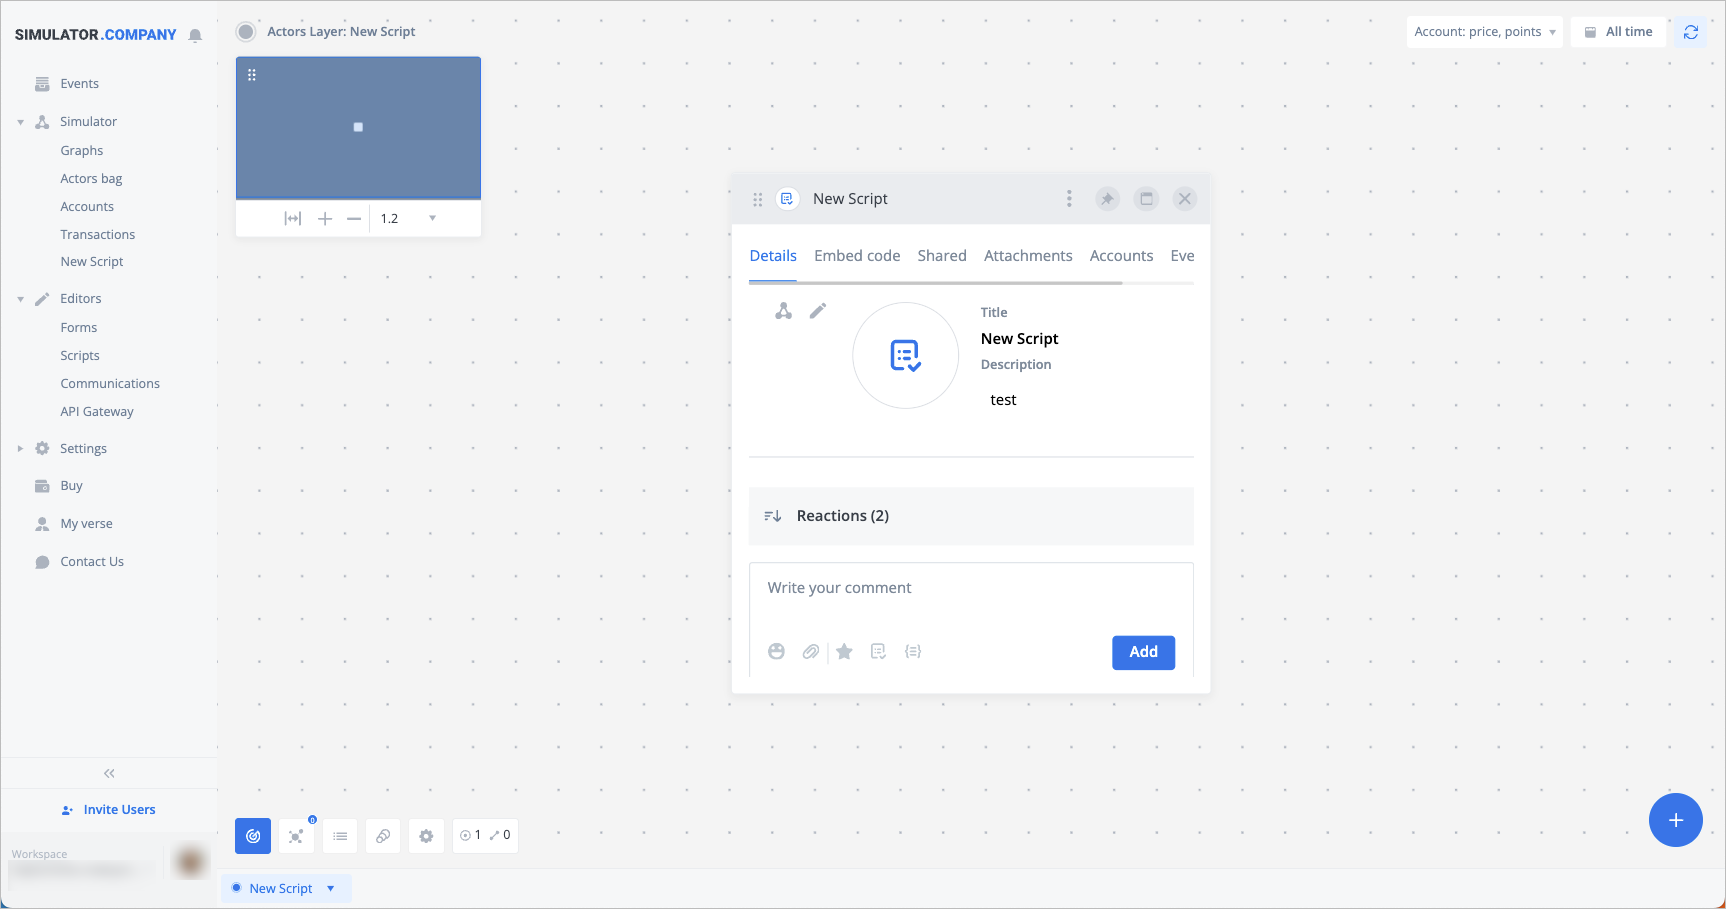This screenshot has width=1726, height=909.
Task: Switch to the partially visible Eve tab
Action: point(1182,256)
